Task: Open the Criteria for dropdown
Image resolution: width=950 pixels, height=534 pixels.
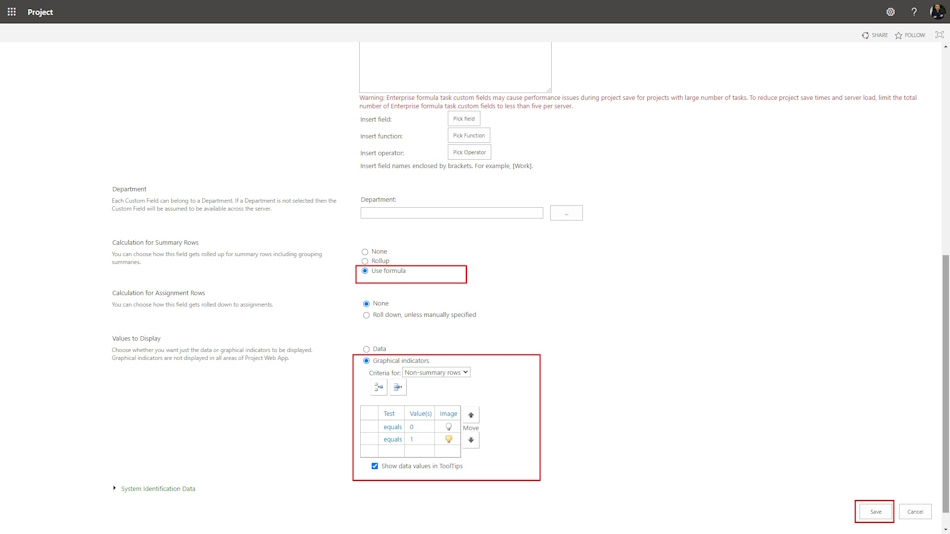Action: coord(436,372)
